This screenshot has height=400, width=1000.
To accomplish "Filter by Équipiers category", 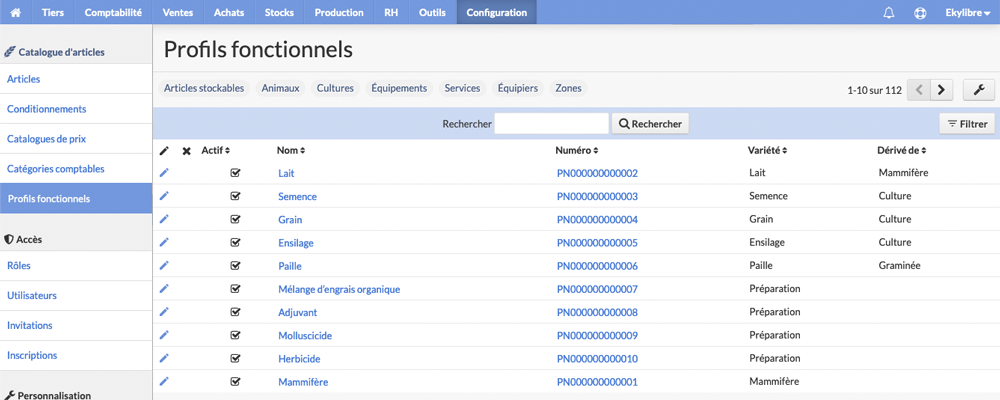I will (517, 88).
